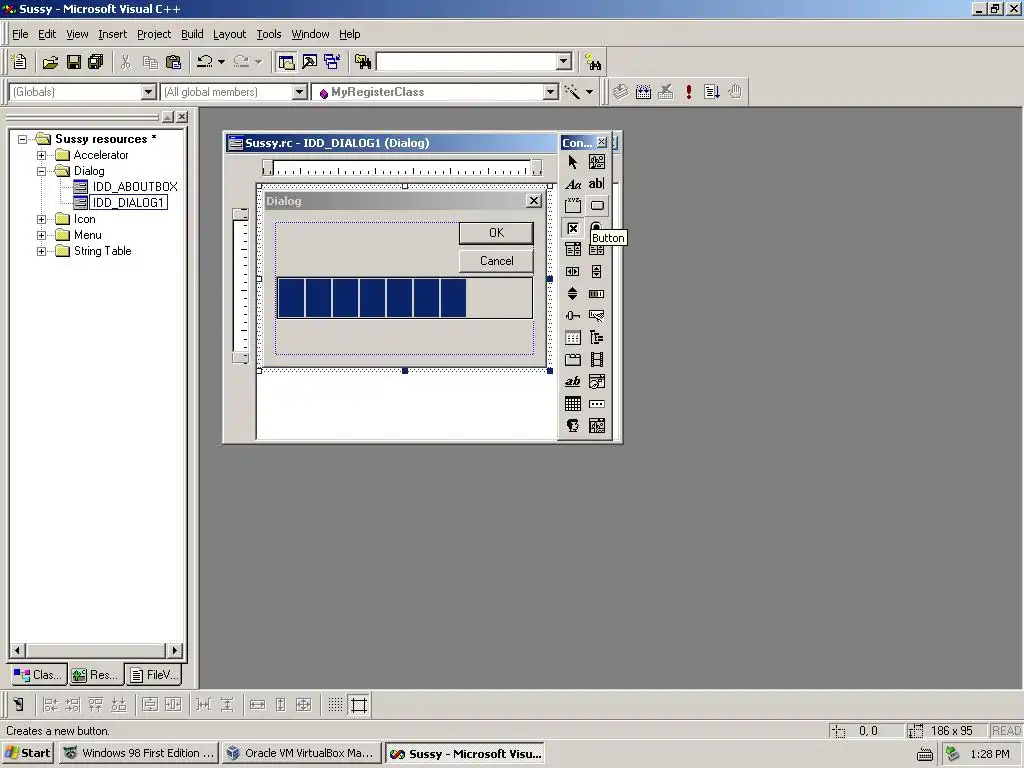Open the Tools menu
Viewport: 1024px width, 768px height.
point(268,34)
